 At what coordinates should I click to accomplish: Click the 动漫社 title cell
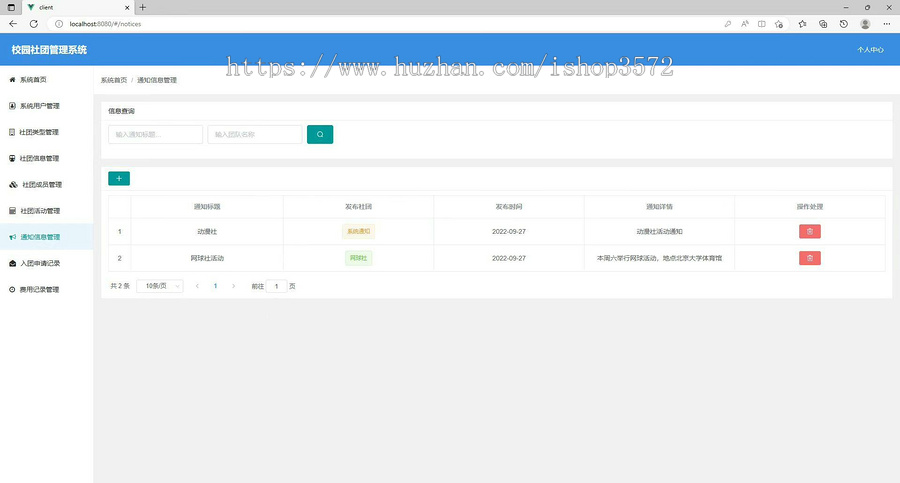pos(207,231)
